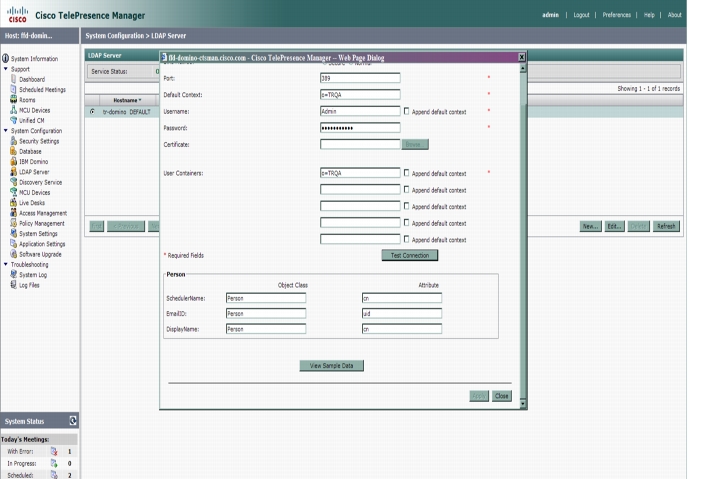Click the Port input field

tap(360, 78)
